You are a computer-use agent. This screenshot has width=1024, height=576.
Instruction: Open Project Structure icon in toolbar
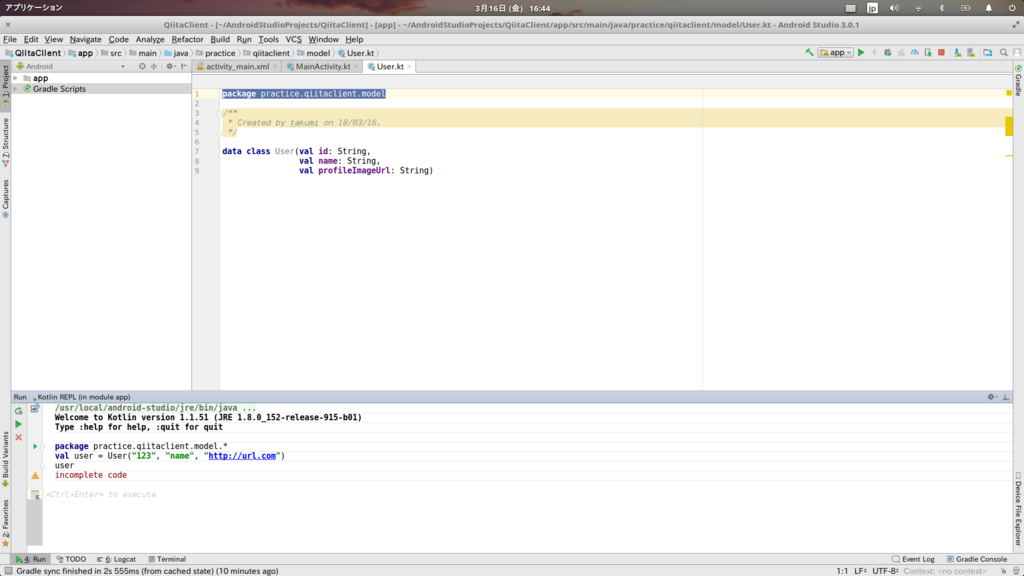coord(987,52)
